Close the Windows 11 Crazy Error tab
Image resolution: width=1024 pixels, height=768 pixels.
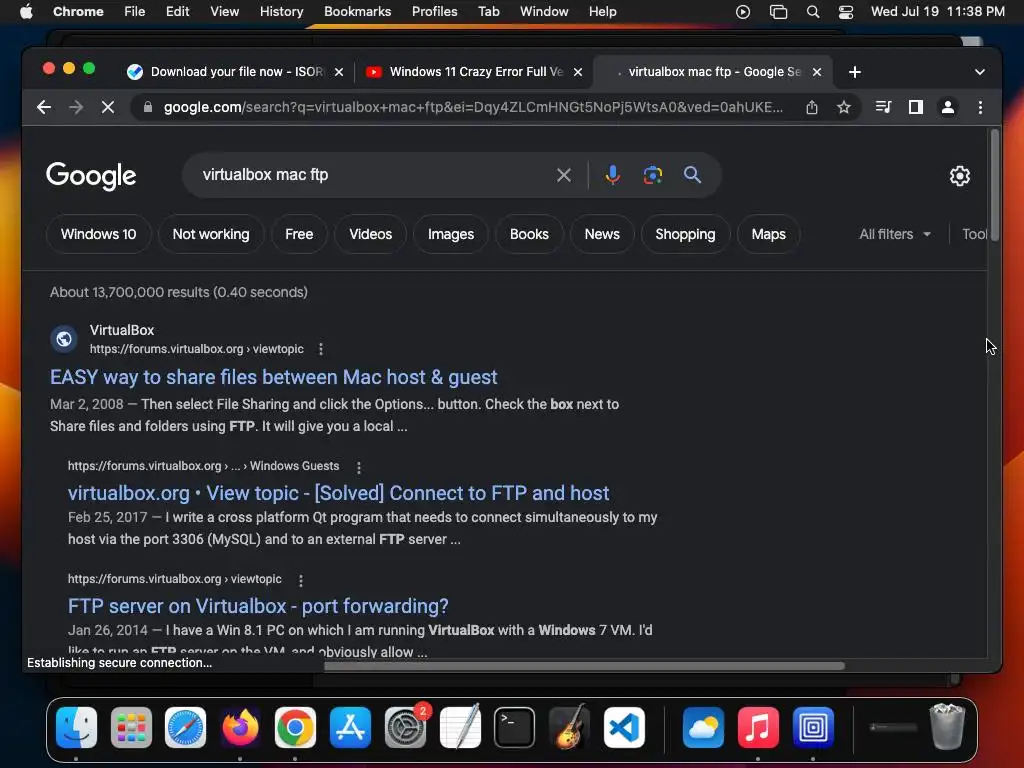pos(578,72)
